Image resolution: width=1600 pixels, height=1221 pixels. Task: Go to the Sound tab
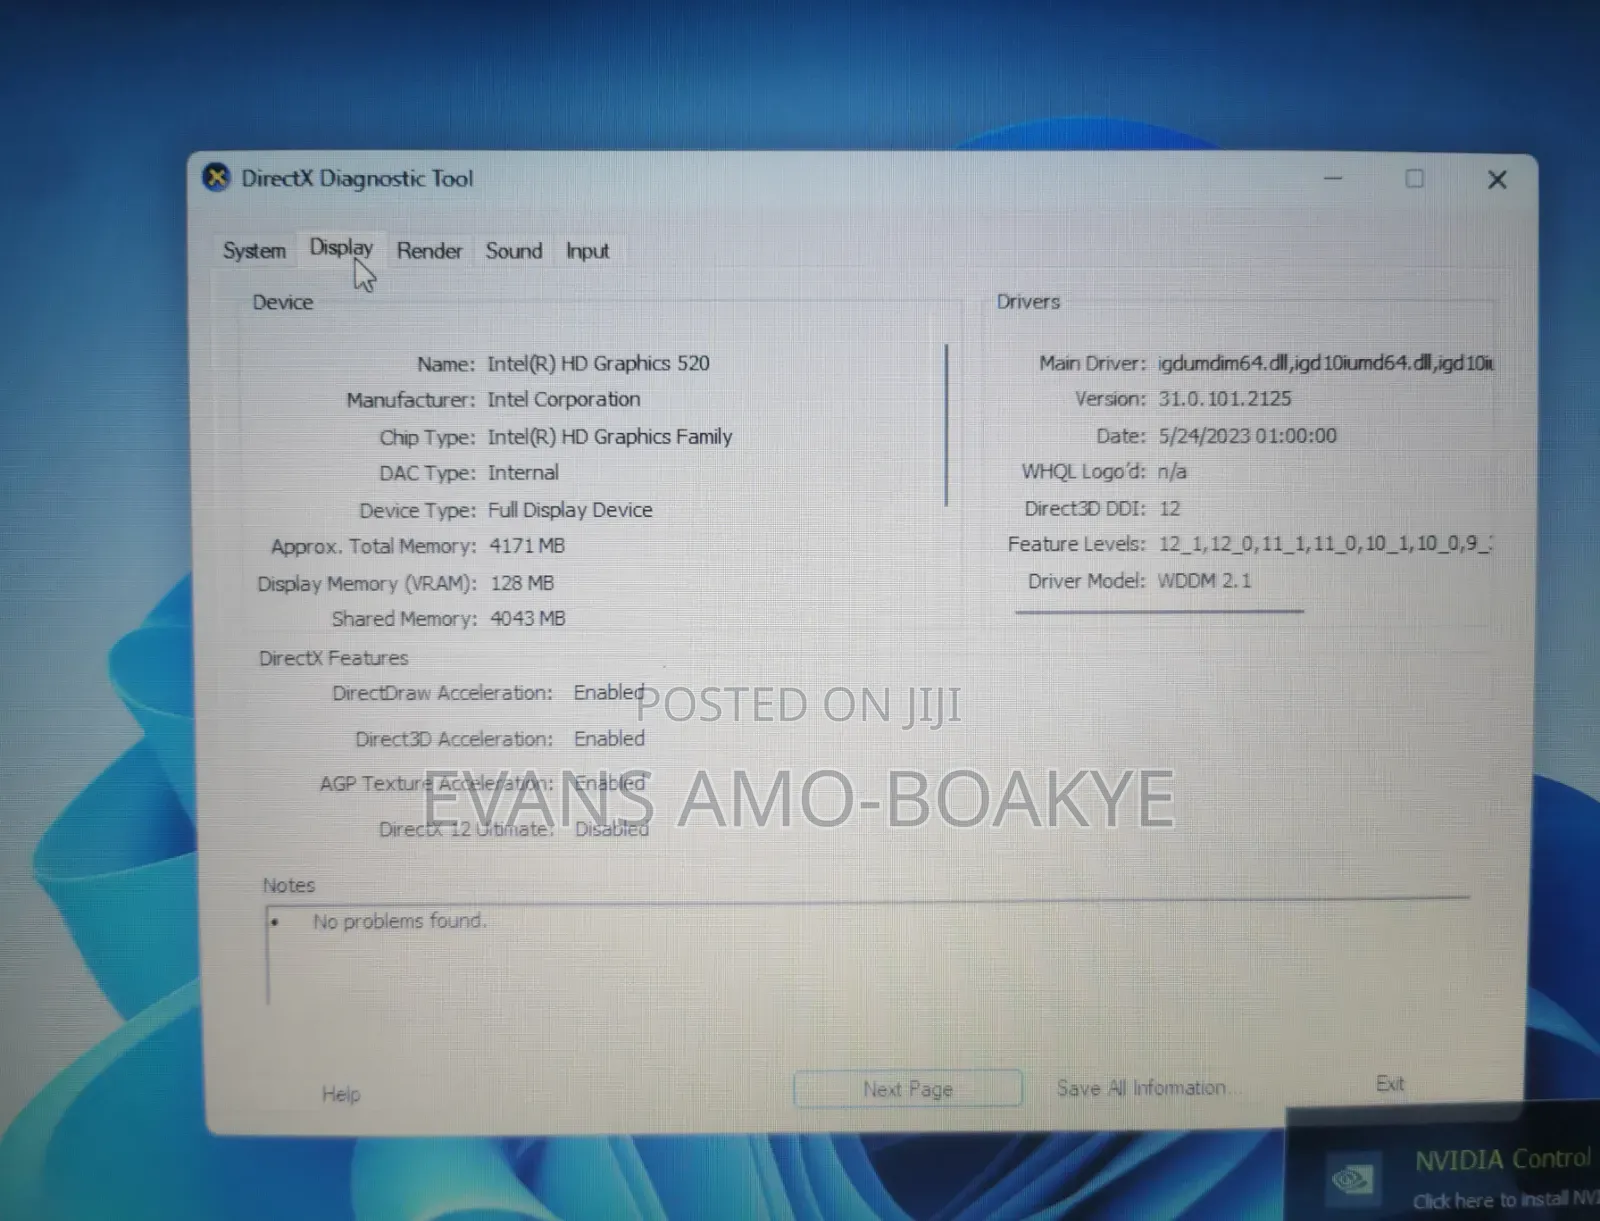514,250
